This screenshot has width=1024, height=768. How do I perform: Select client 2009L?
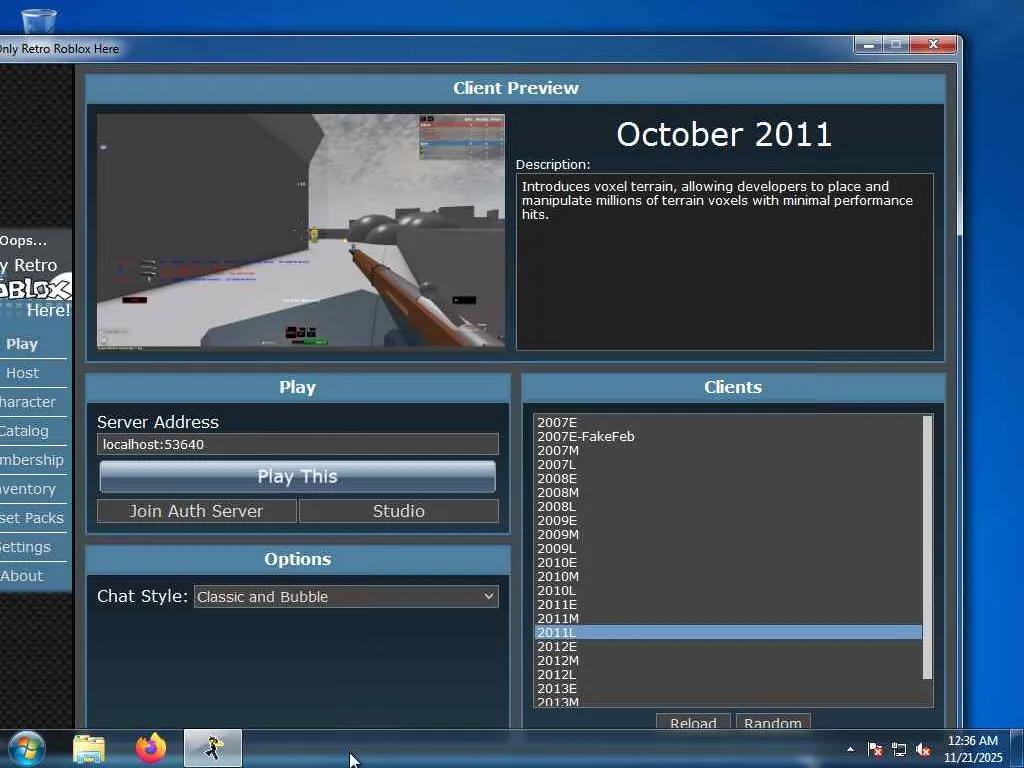(728, 549)
